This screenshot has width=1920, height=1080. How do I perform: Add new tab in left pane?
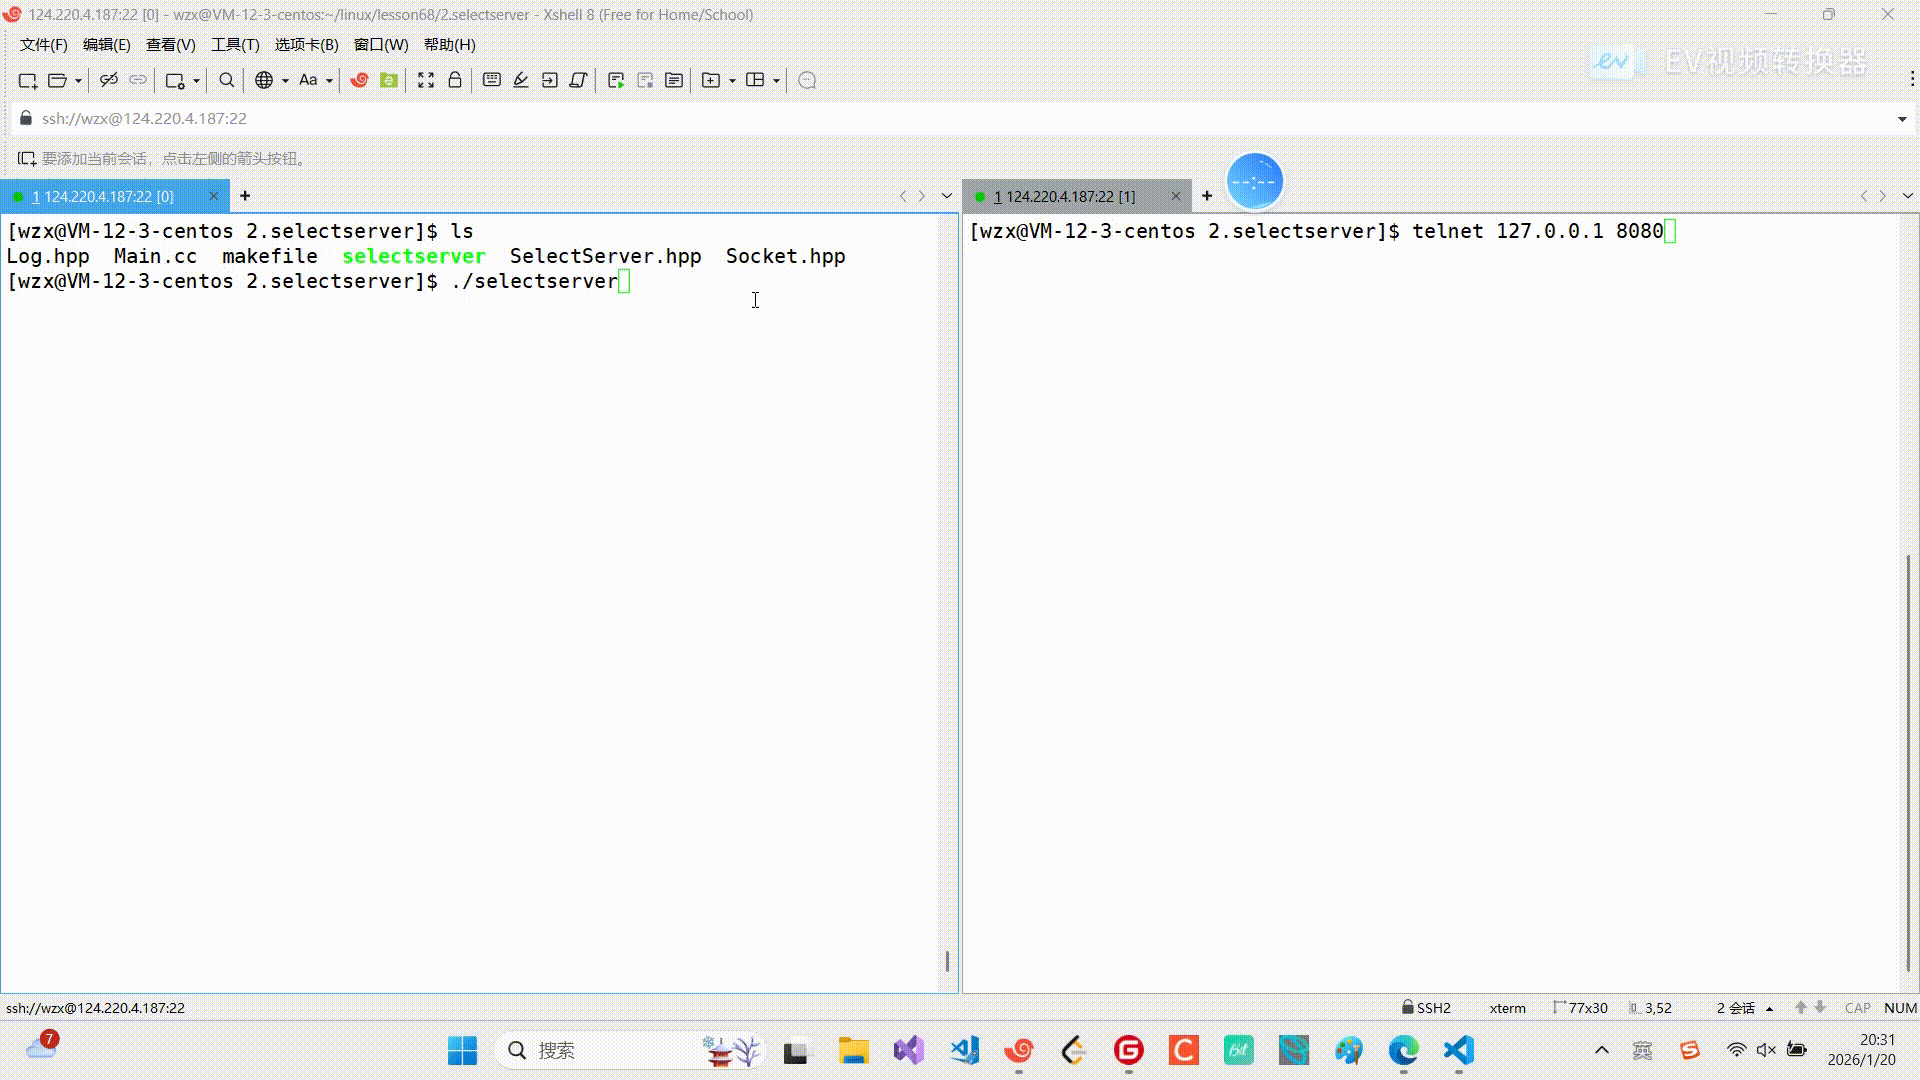pyautogui.click(x=245, y=196)
